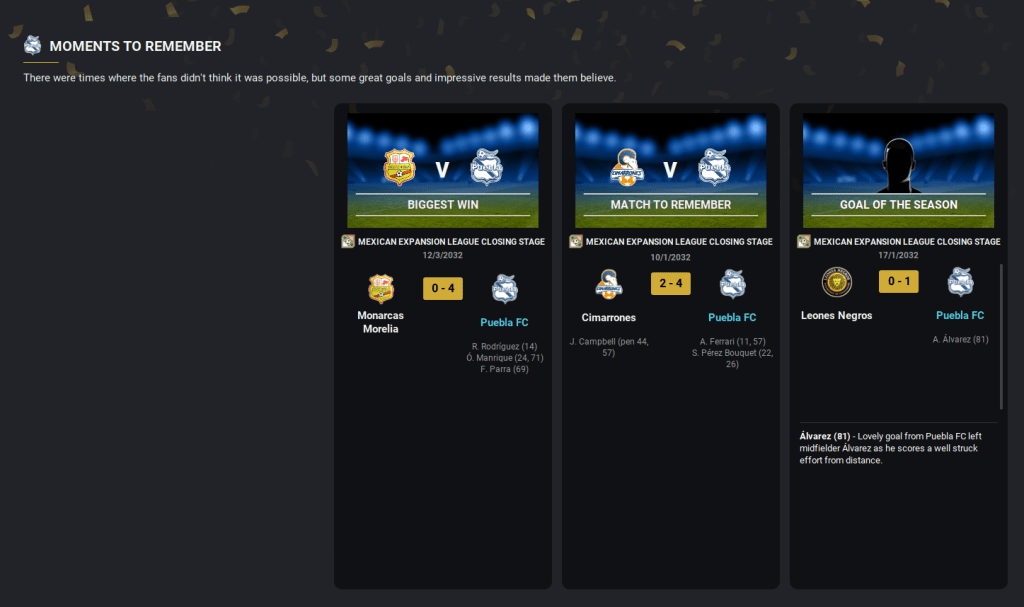This screenshot has height=607, width=1024.
Task: Open the 0 - 4 match result
Action: click(x=443, y=288)
